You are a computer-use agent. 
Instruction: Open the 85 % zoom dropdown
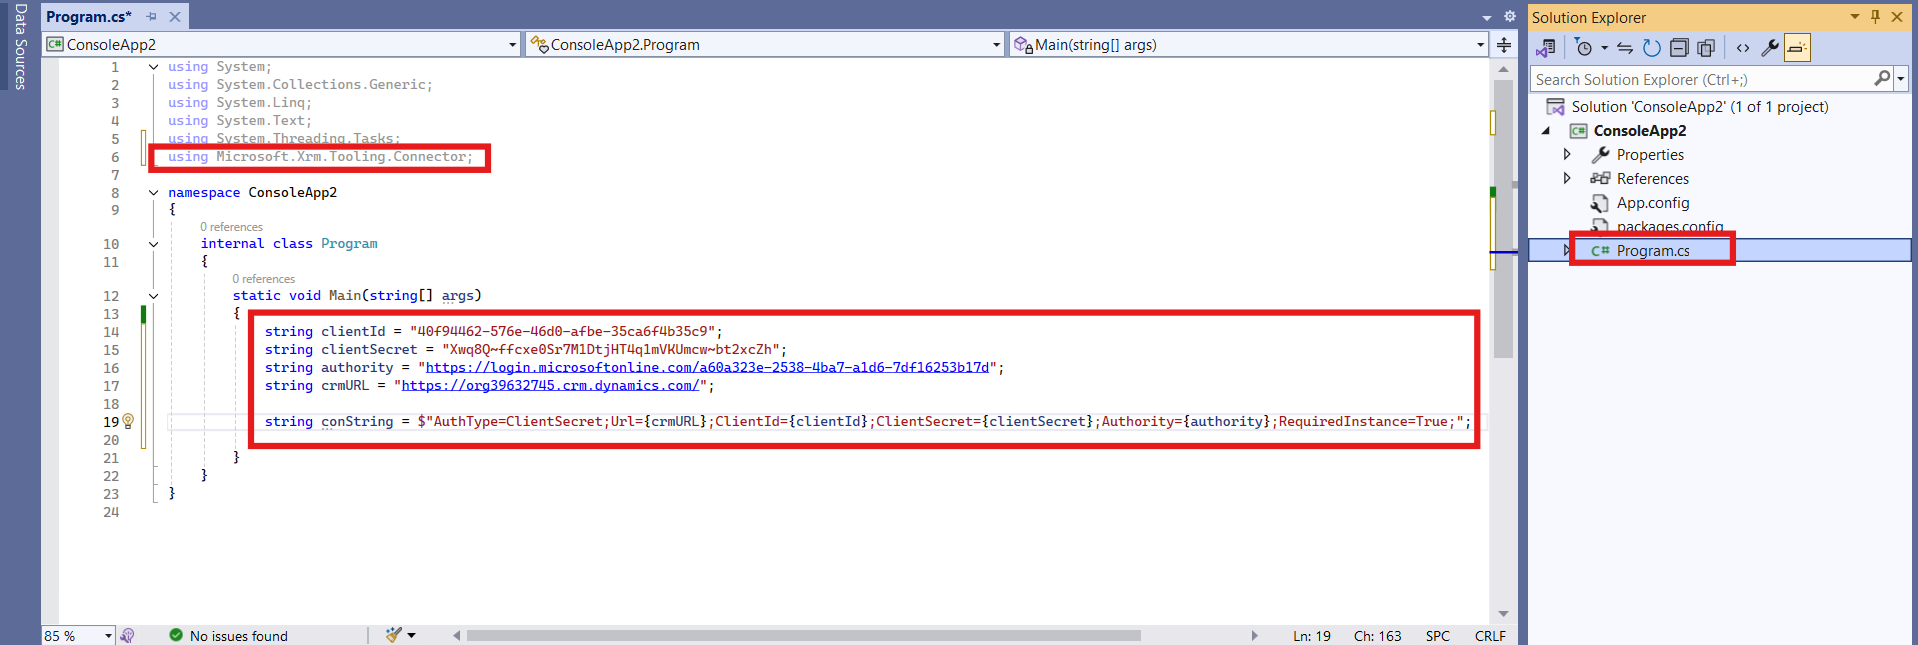pos(108,636)
